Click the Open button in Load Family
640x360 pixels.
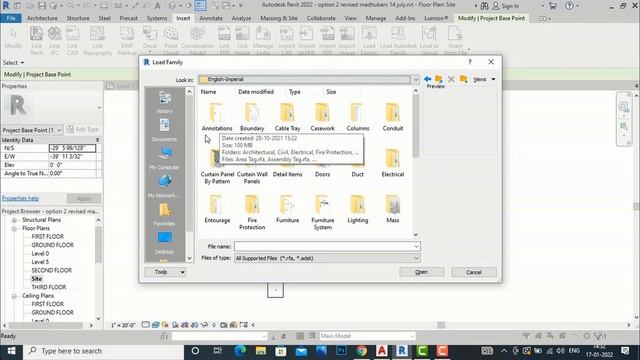[422, 272]
